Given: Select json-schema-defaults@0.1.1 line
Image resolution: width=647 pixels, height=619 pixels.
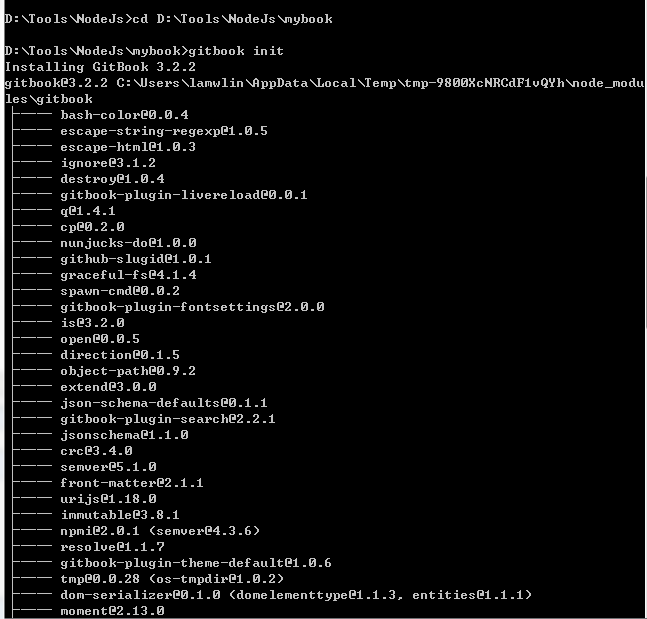Looking at the screenshot, I should tap(164, 403).
